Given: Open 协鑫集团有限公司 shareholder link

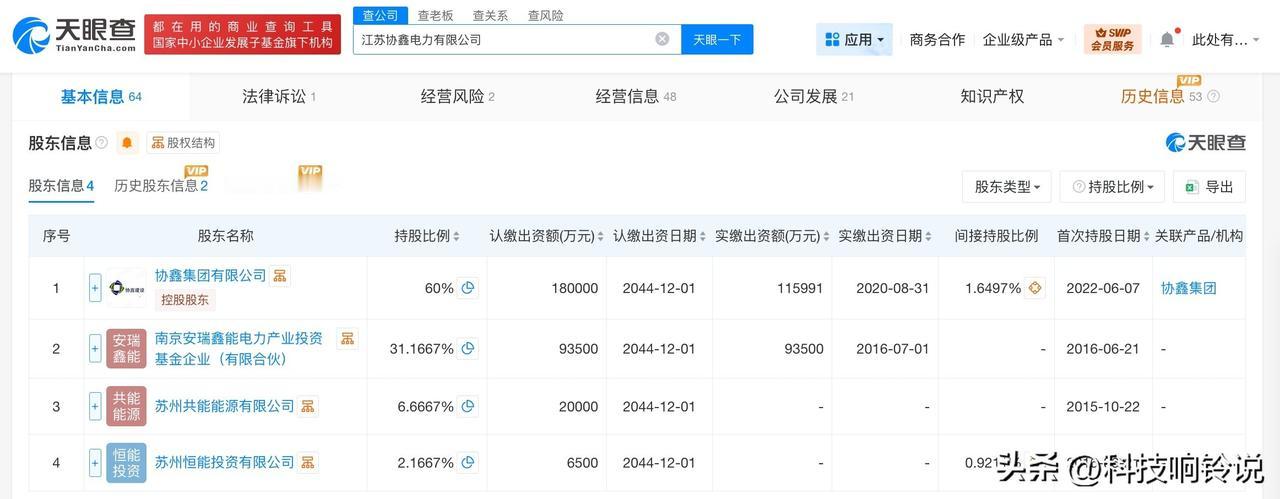Looking at the screenshot, I should (x=210, y=275).
